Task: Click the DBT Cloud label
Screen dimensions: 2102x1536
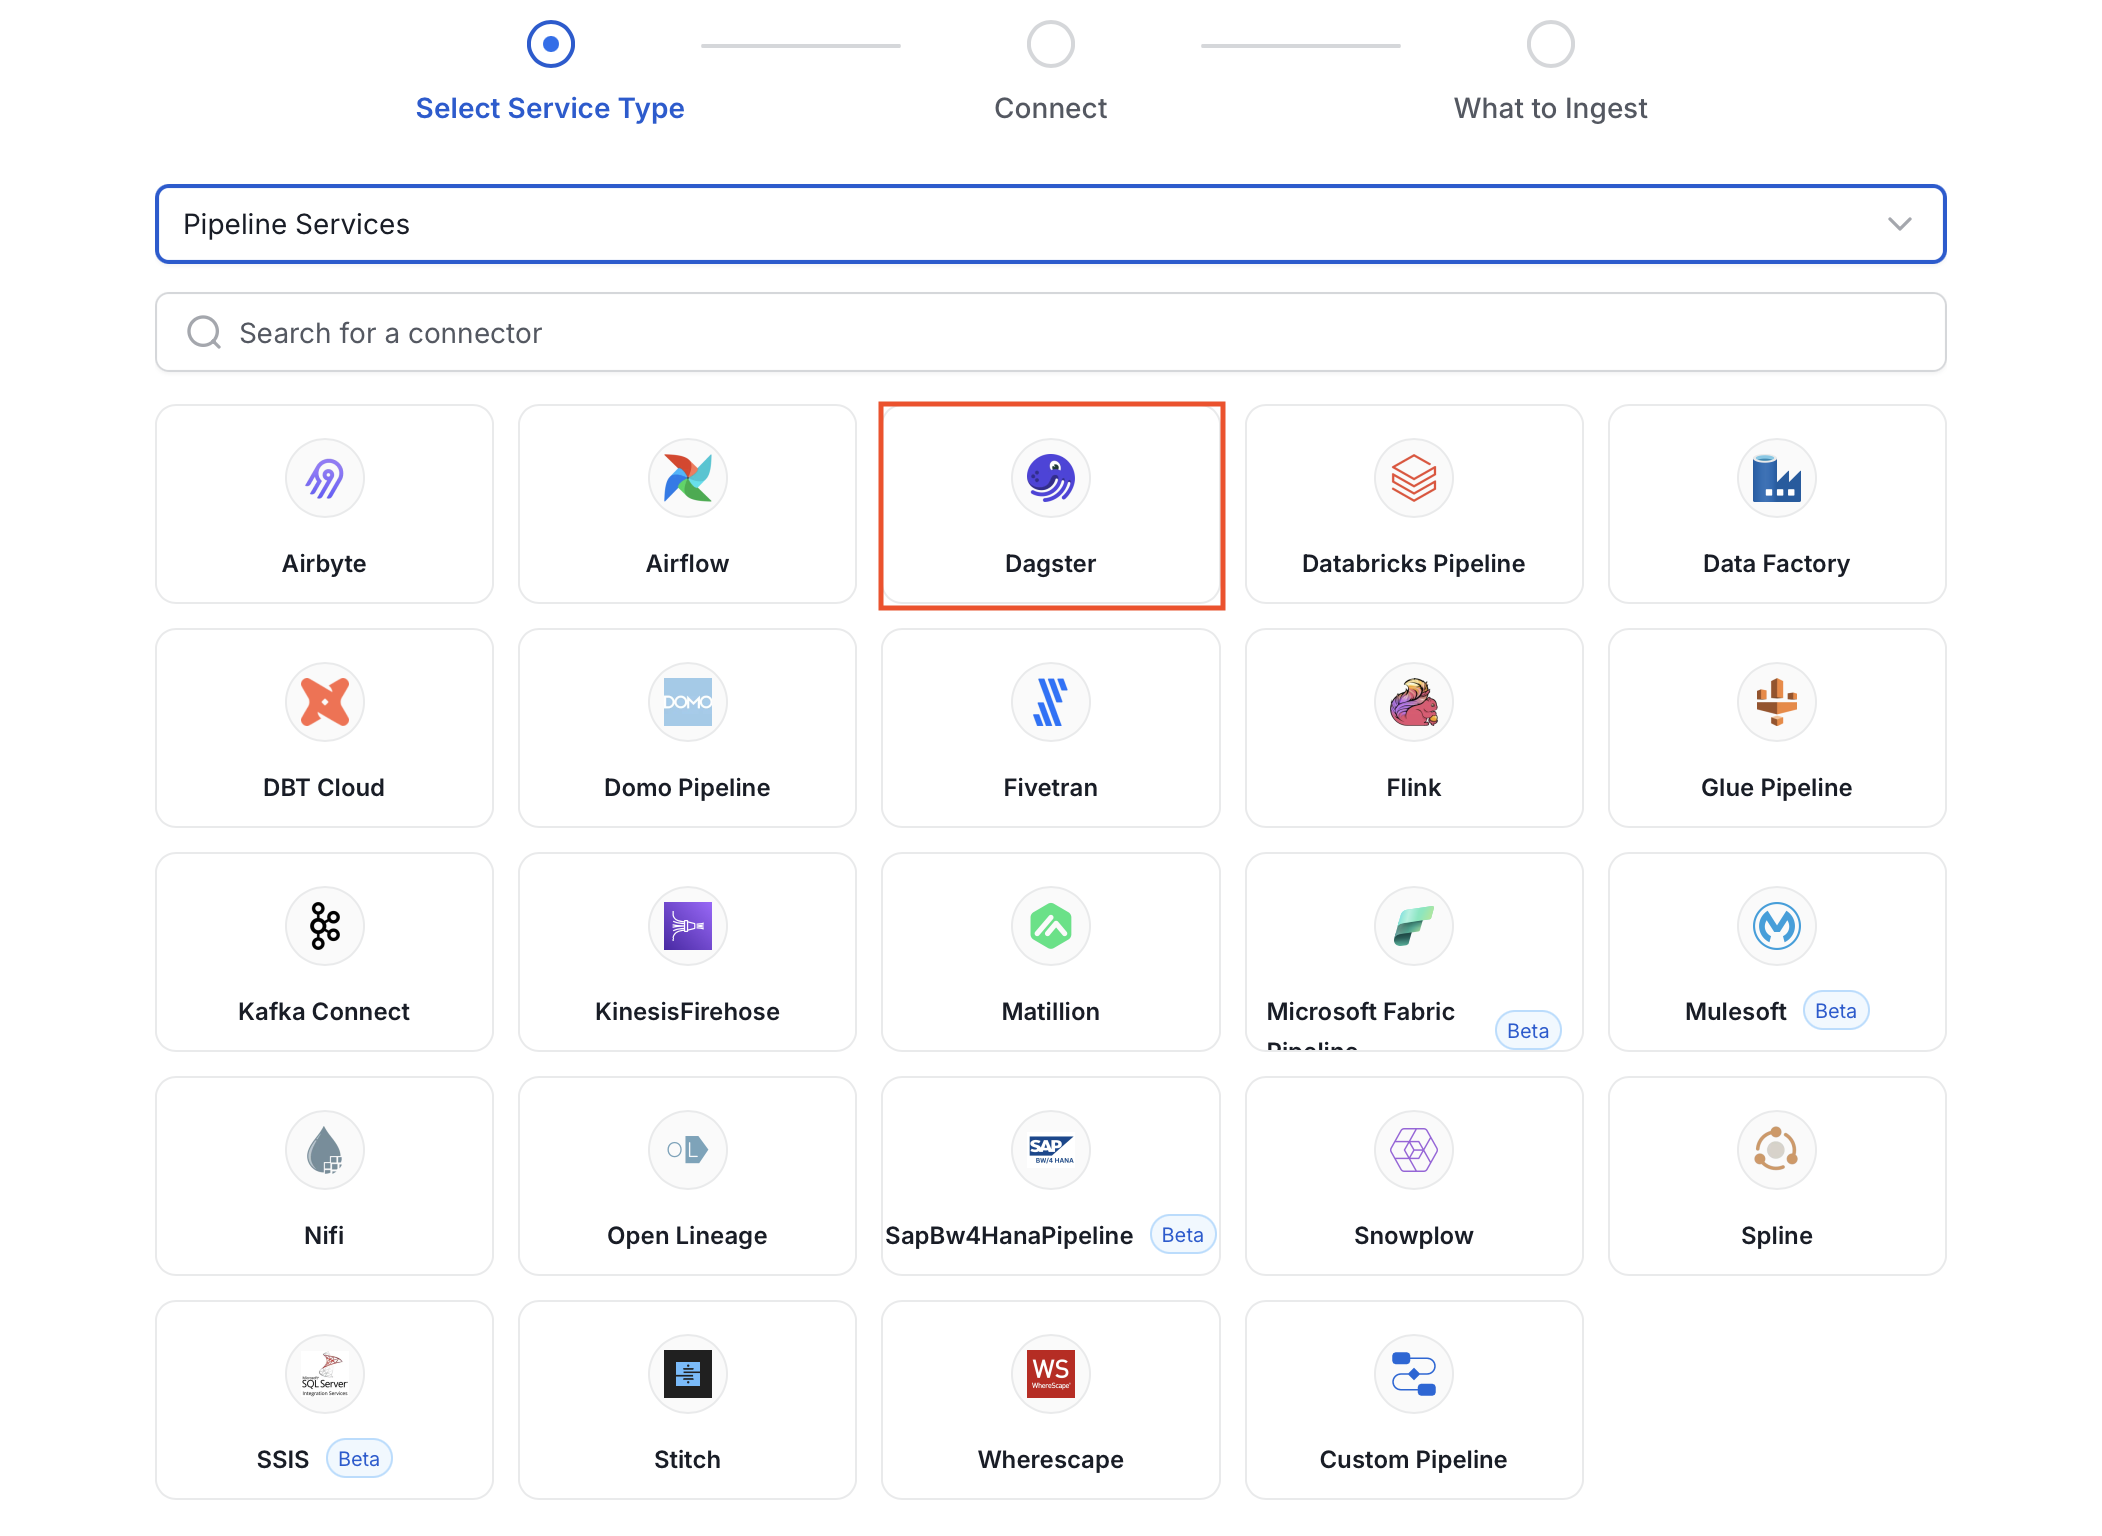Action: click(x=324, y=787)
